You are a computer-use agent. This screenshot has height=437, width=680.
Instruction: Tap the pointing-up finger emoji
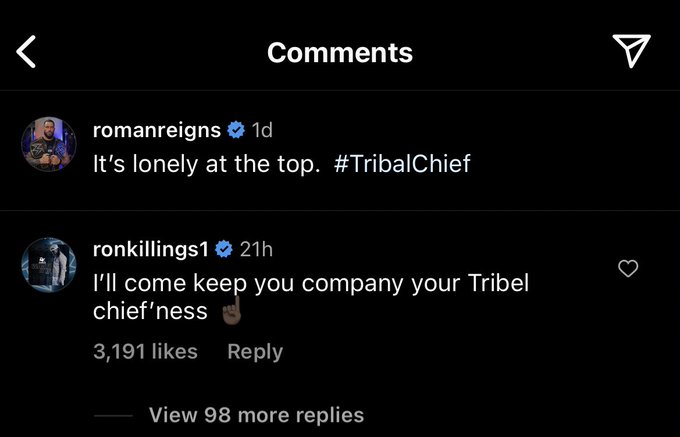click(231, 310)
